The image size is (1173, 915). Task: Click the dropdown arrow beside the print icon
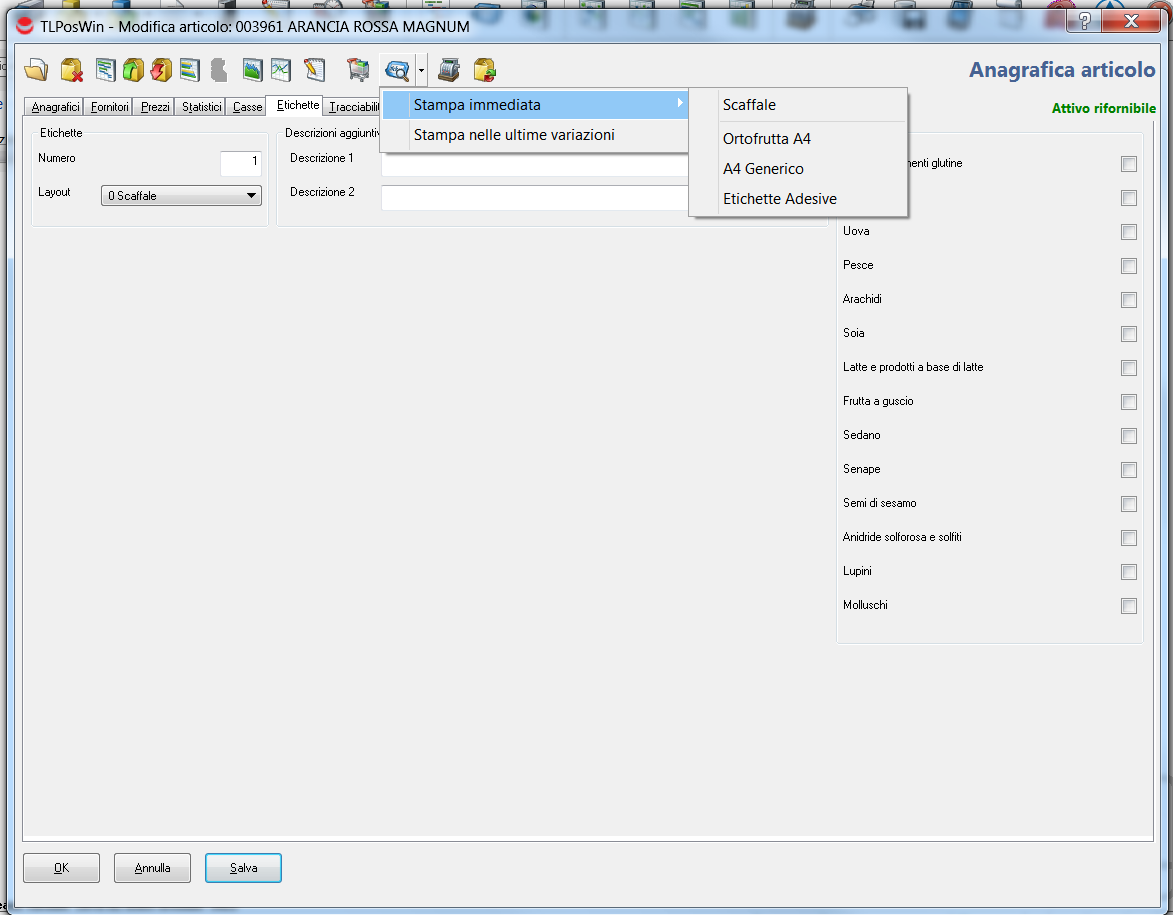422,71
